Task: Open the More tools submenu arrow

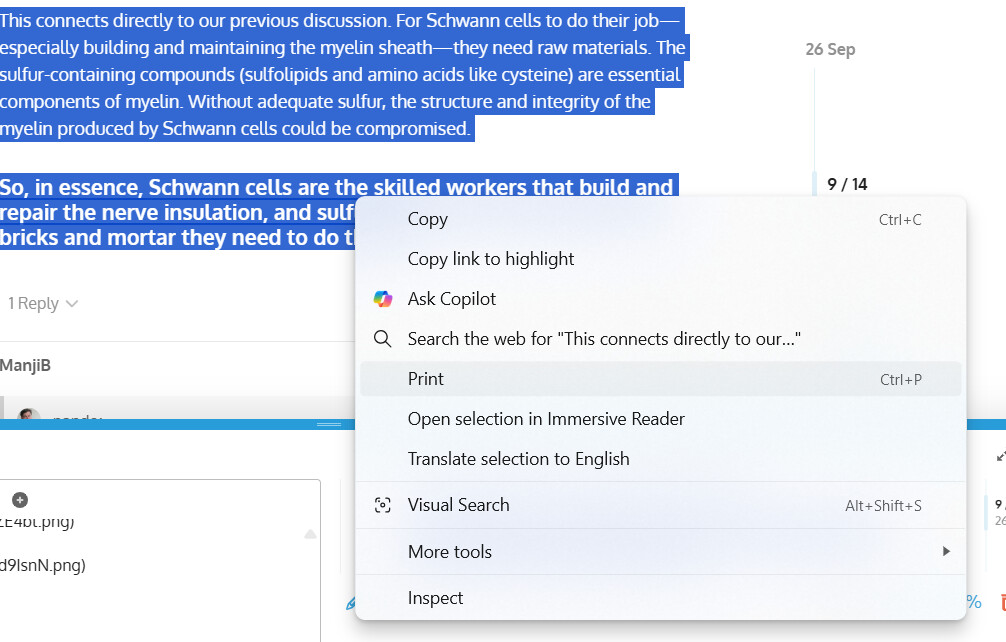Action: 945,551
